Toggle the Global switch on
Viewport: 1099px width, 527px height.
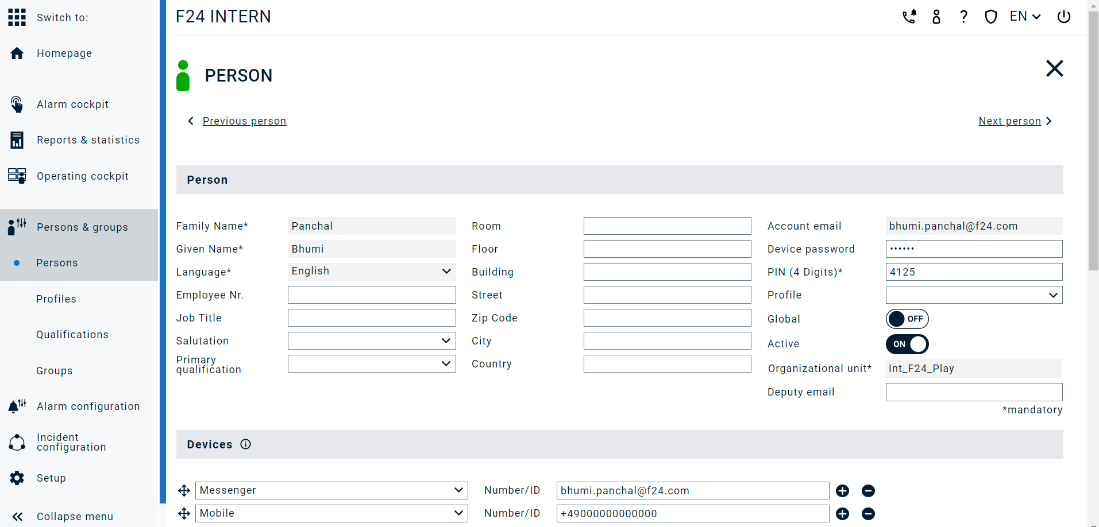907,319
